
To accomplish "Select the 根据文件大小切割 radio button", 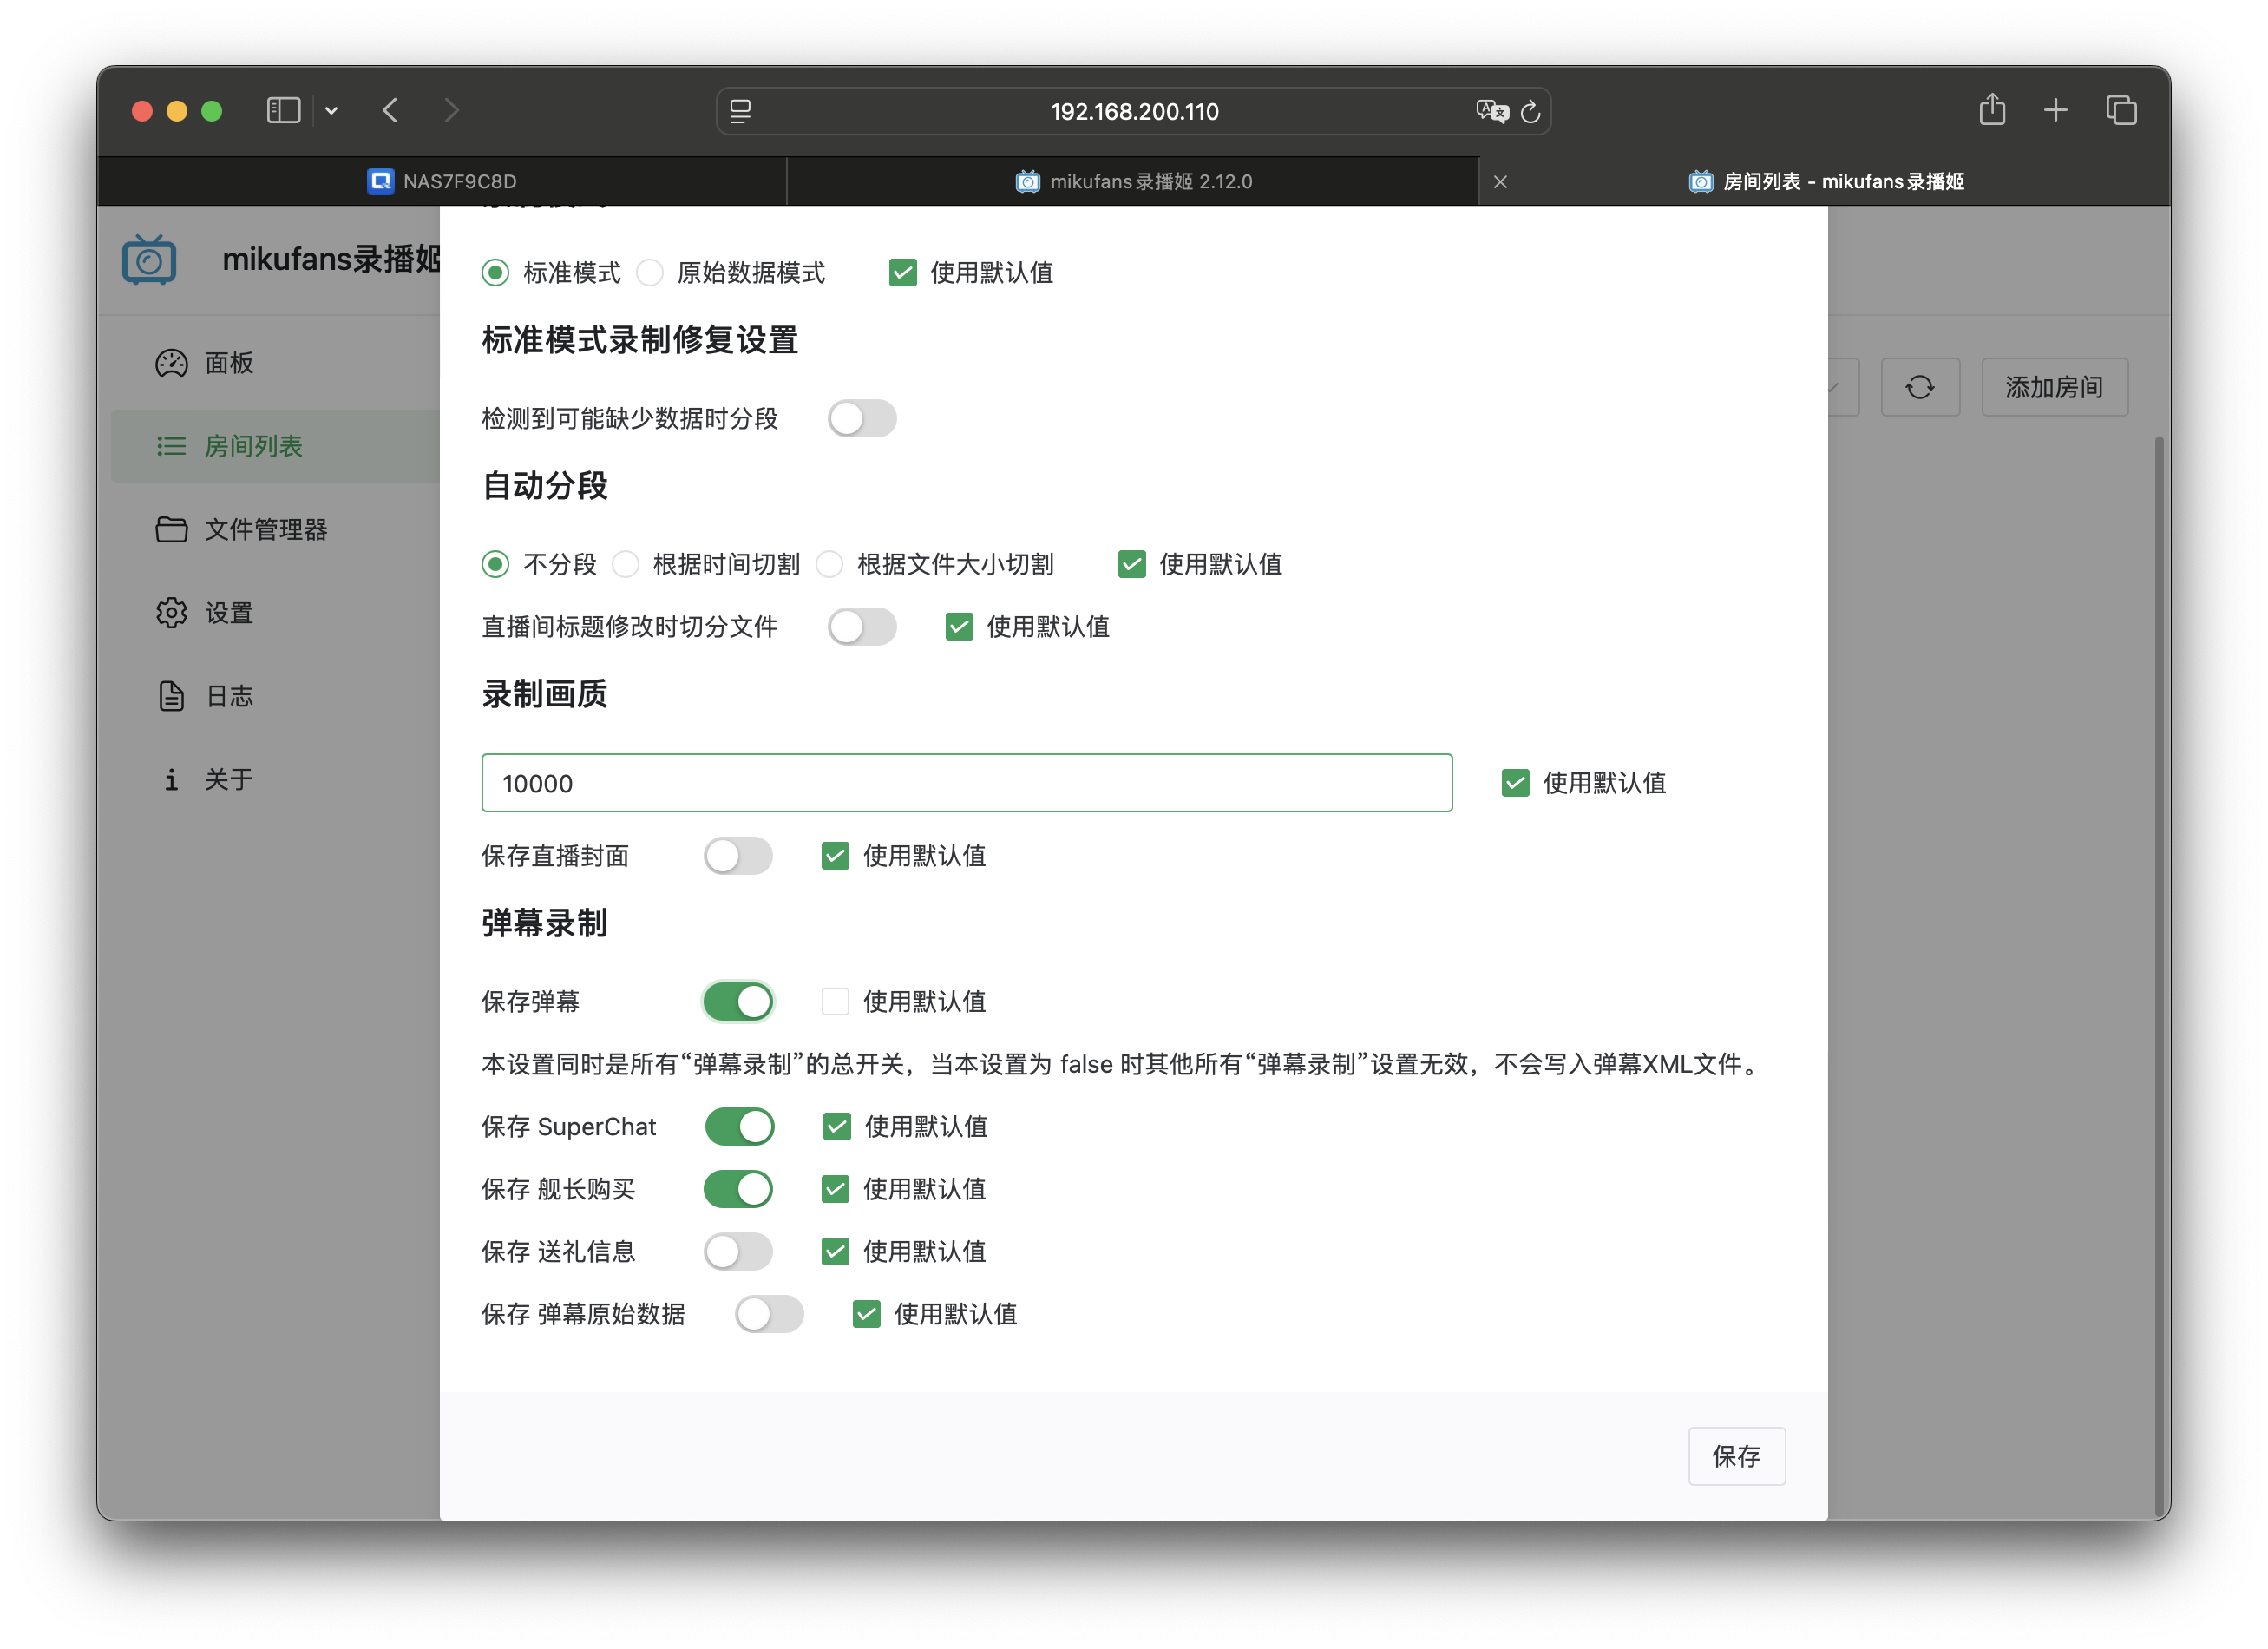I will pyautogui.click(x=830, y=564).
